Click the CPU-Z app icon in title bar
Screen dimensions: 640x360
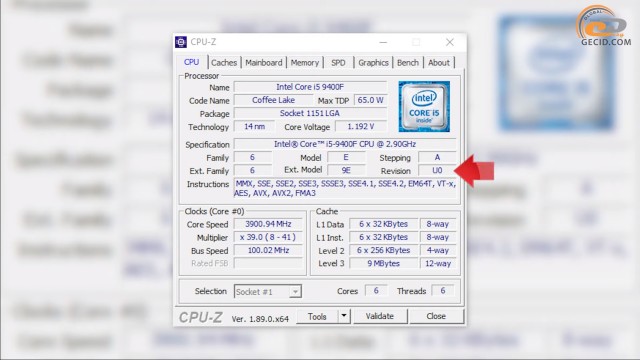coord(181,42)
